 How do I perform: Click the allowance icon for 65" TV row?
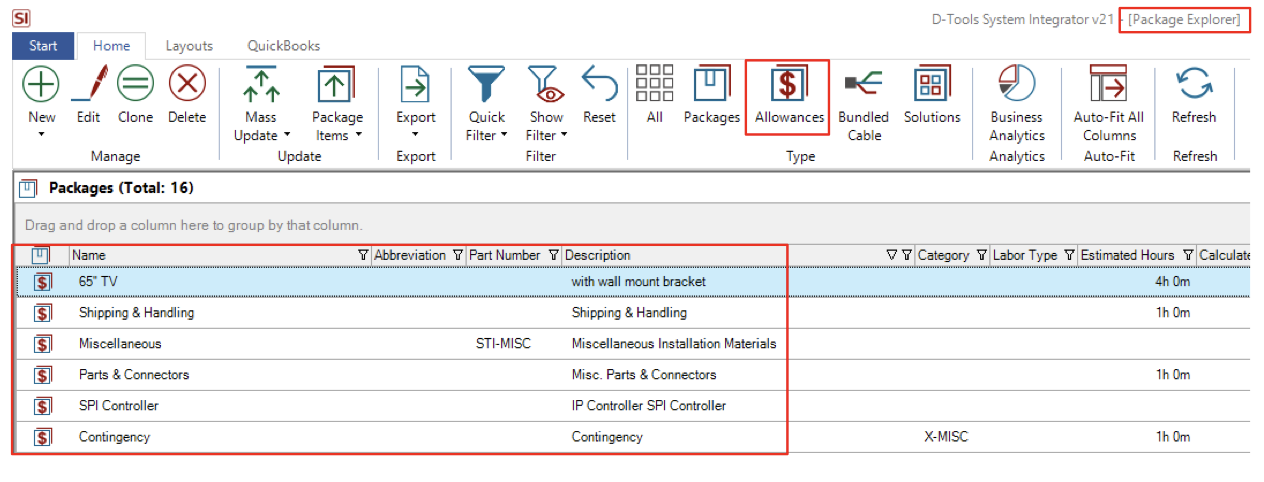[43, 282]
